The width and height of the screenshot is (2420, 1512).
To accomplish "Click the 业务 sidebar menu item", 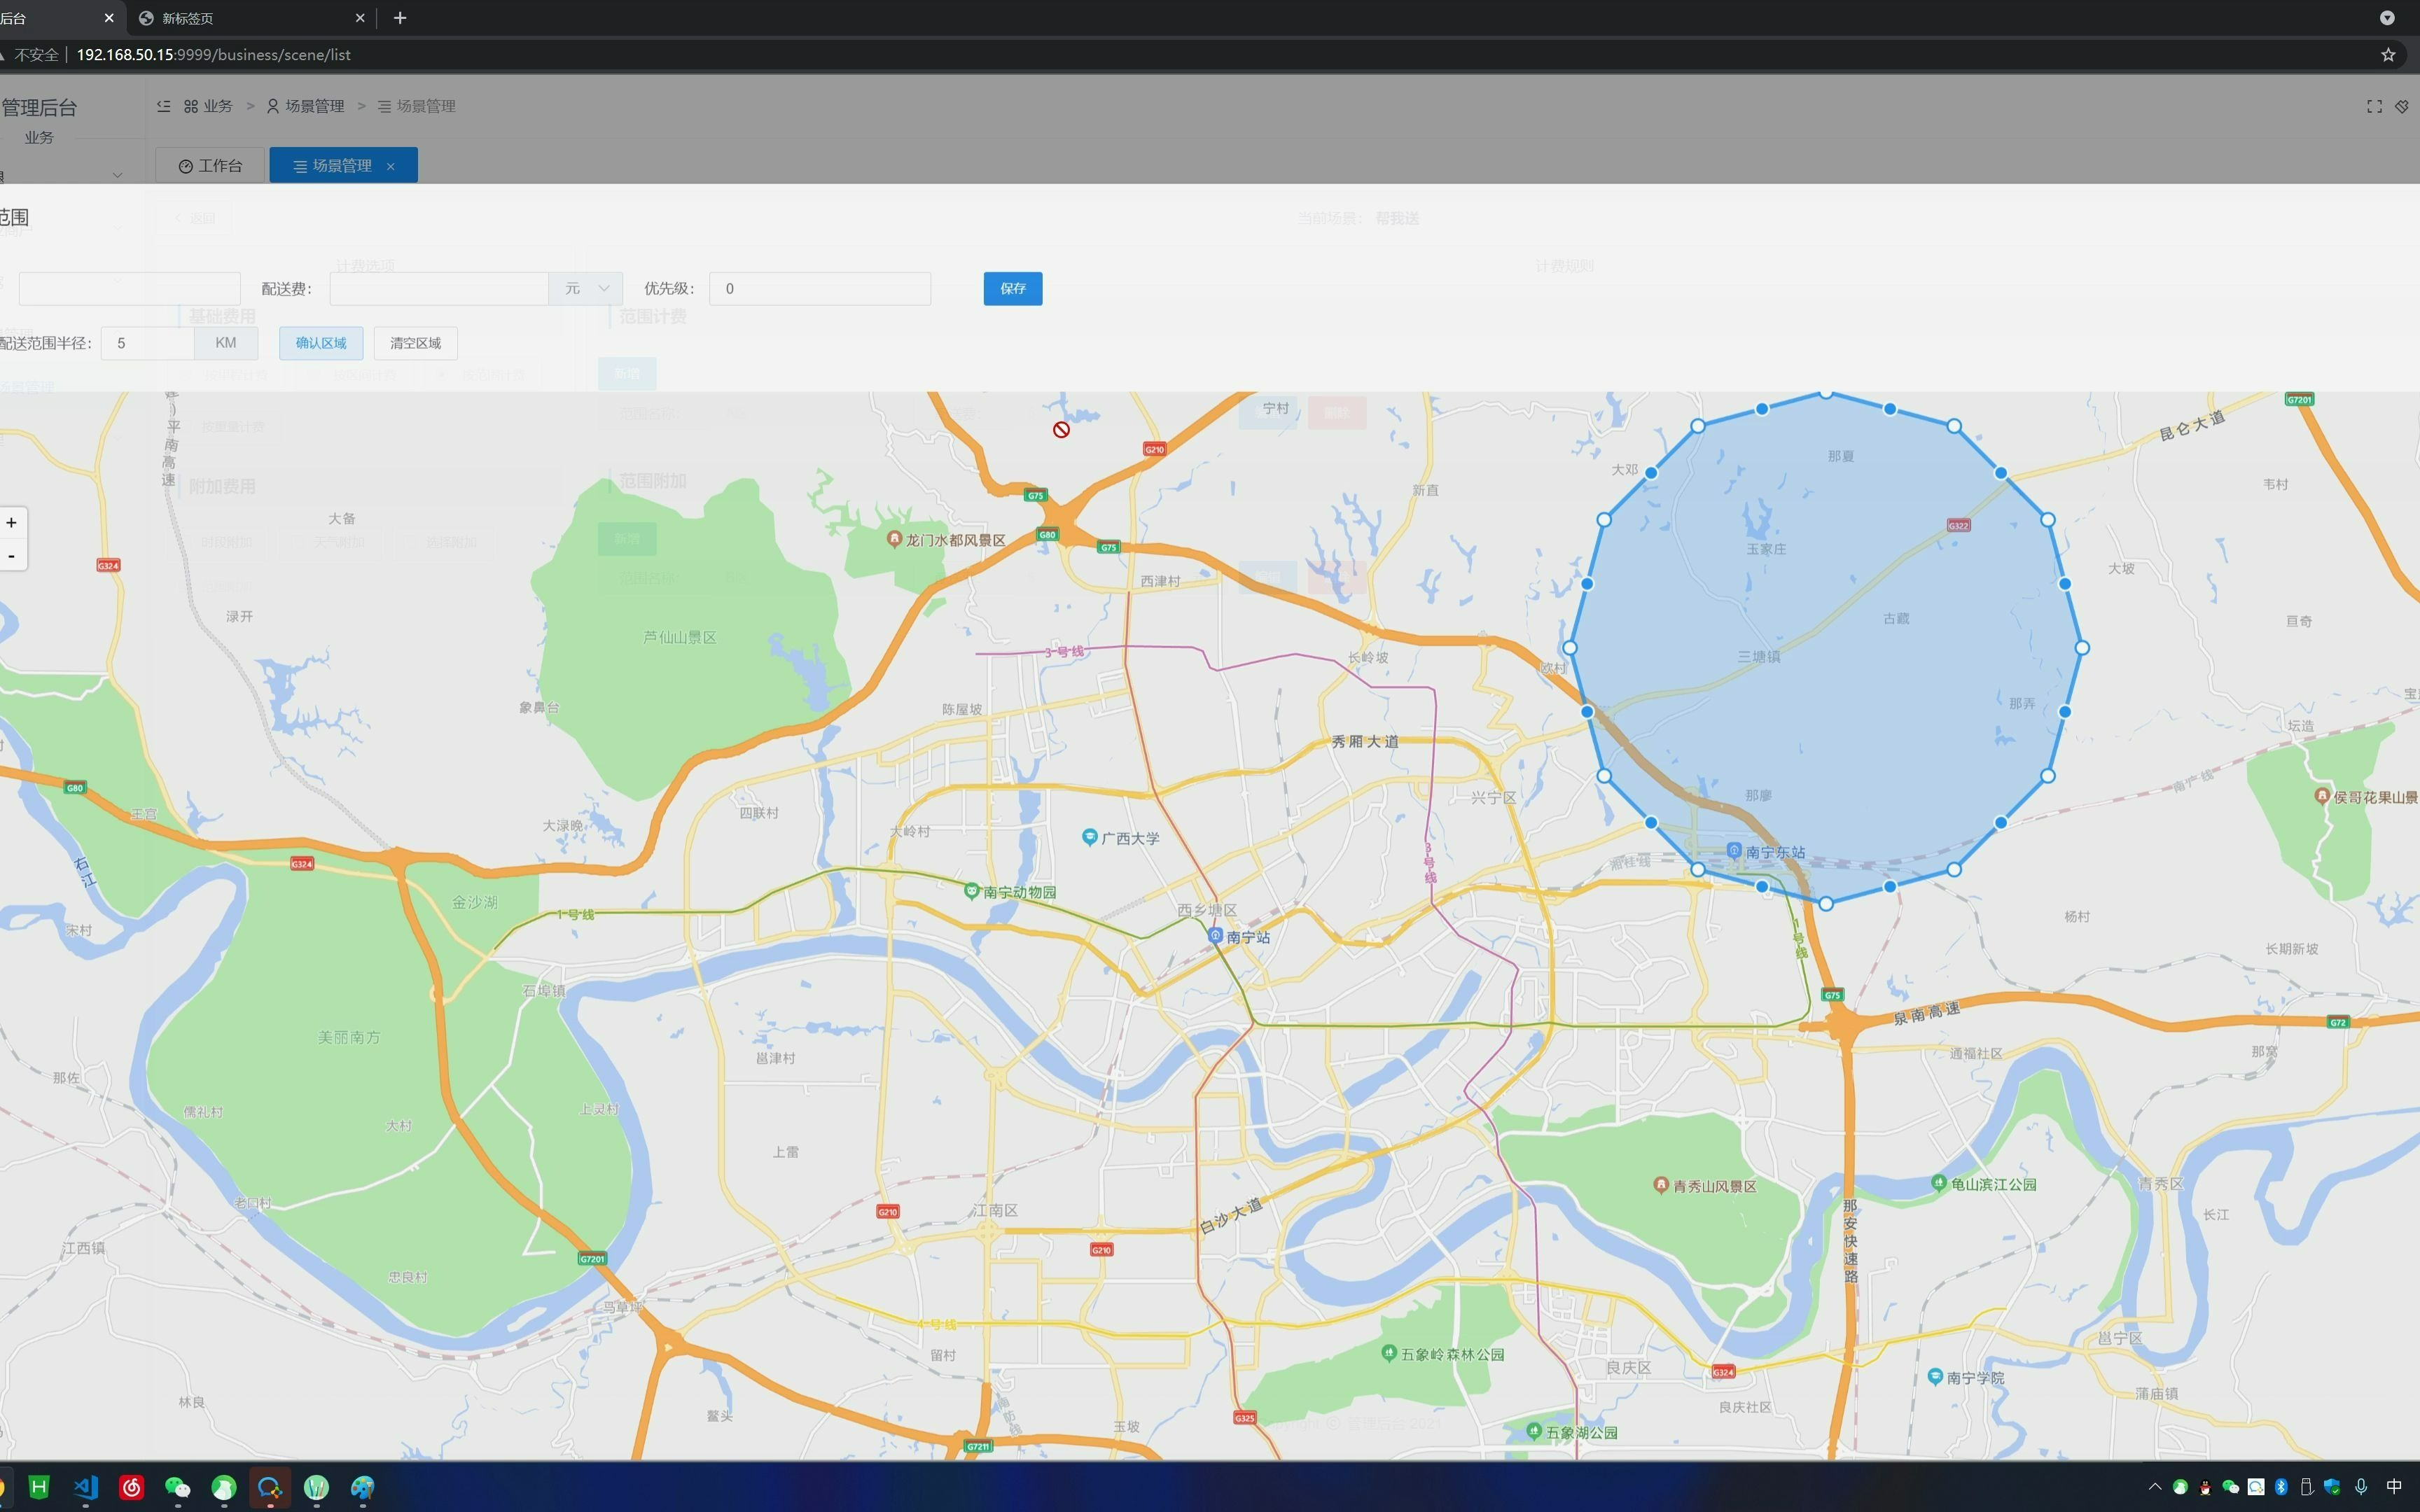I will (x=39, y=137).
